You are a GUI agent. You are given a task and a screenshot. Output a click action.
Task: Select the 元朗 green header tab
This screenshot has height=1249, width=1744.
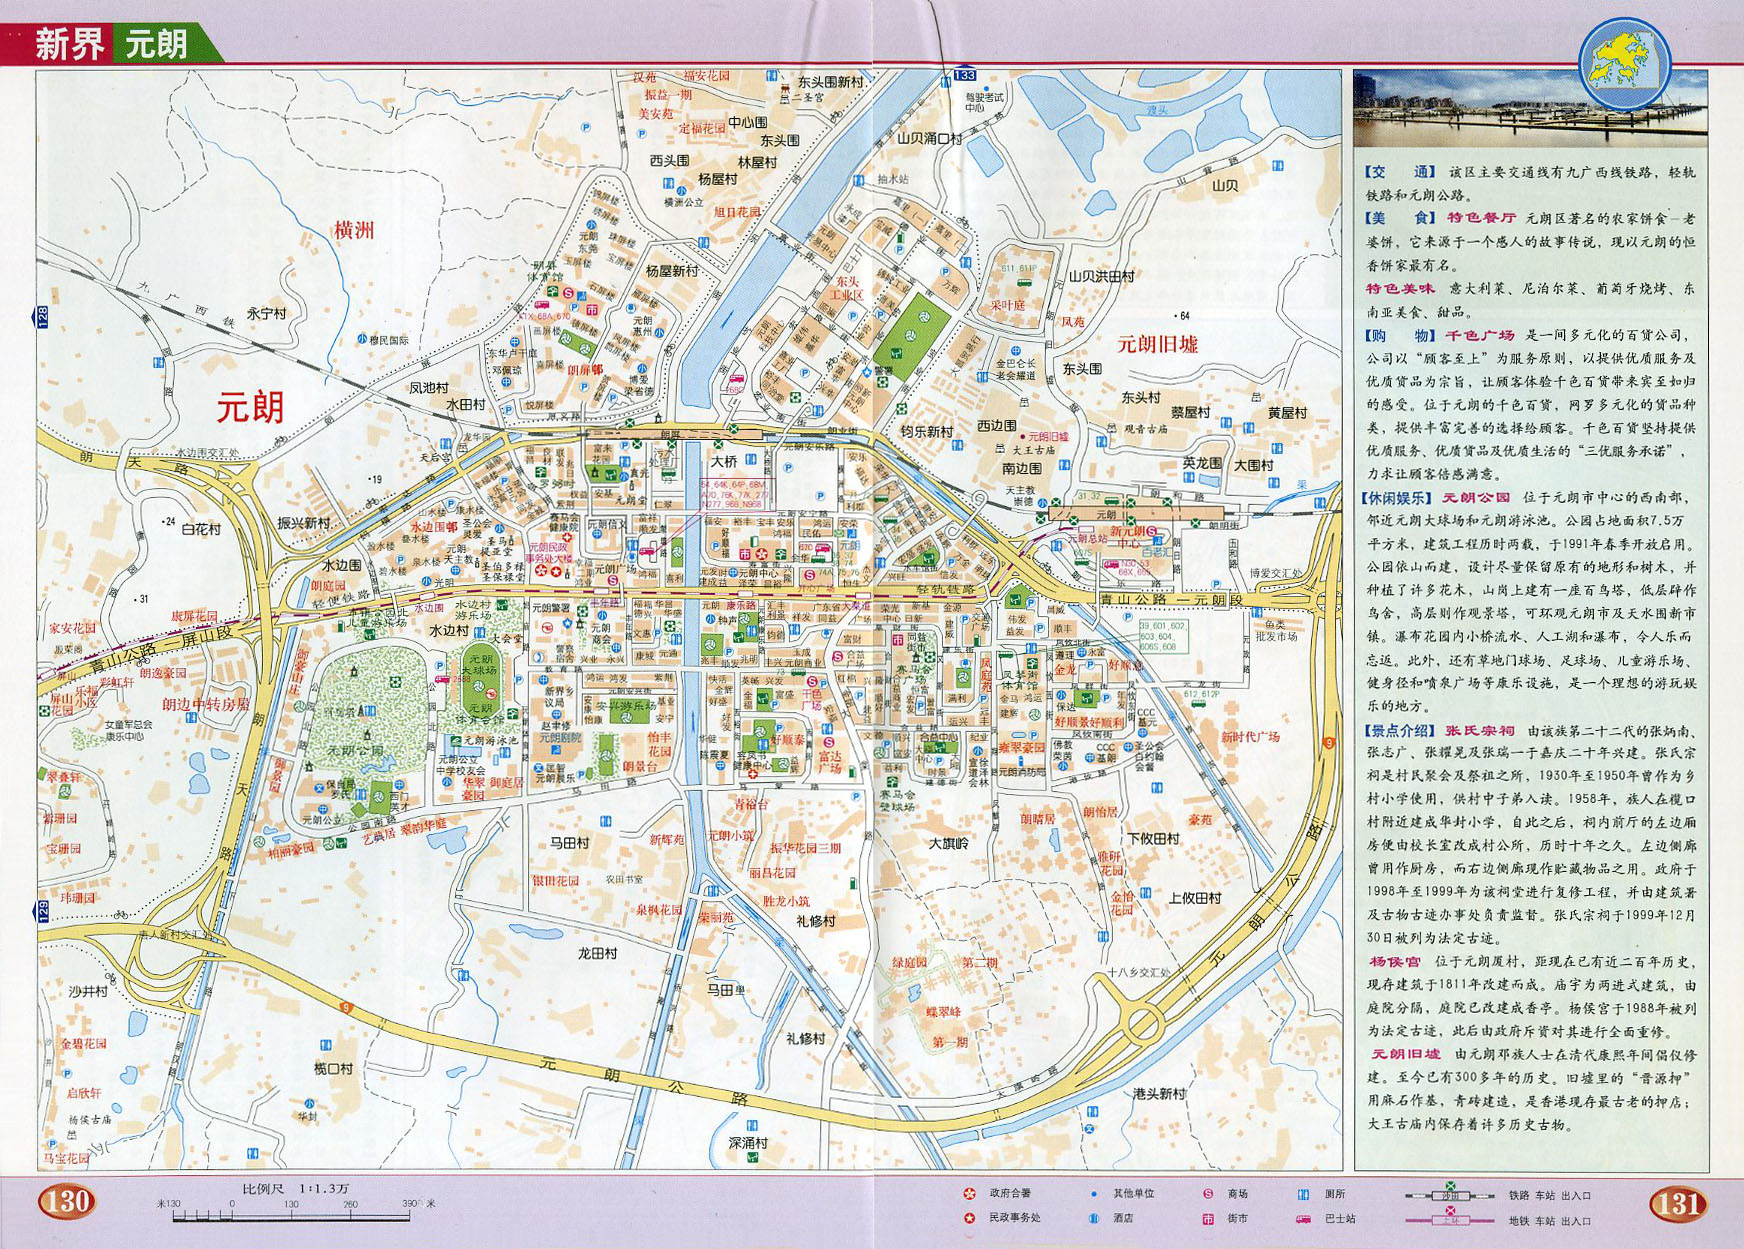(157, 44)
